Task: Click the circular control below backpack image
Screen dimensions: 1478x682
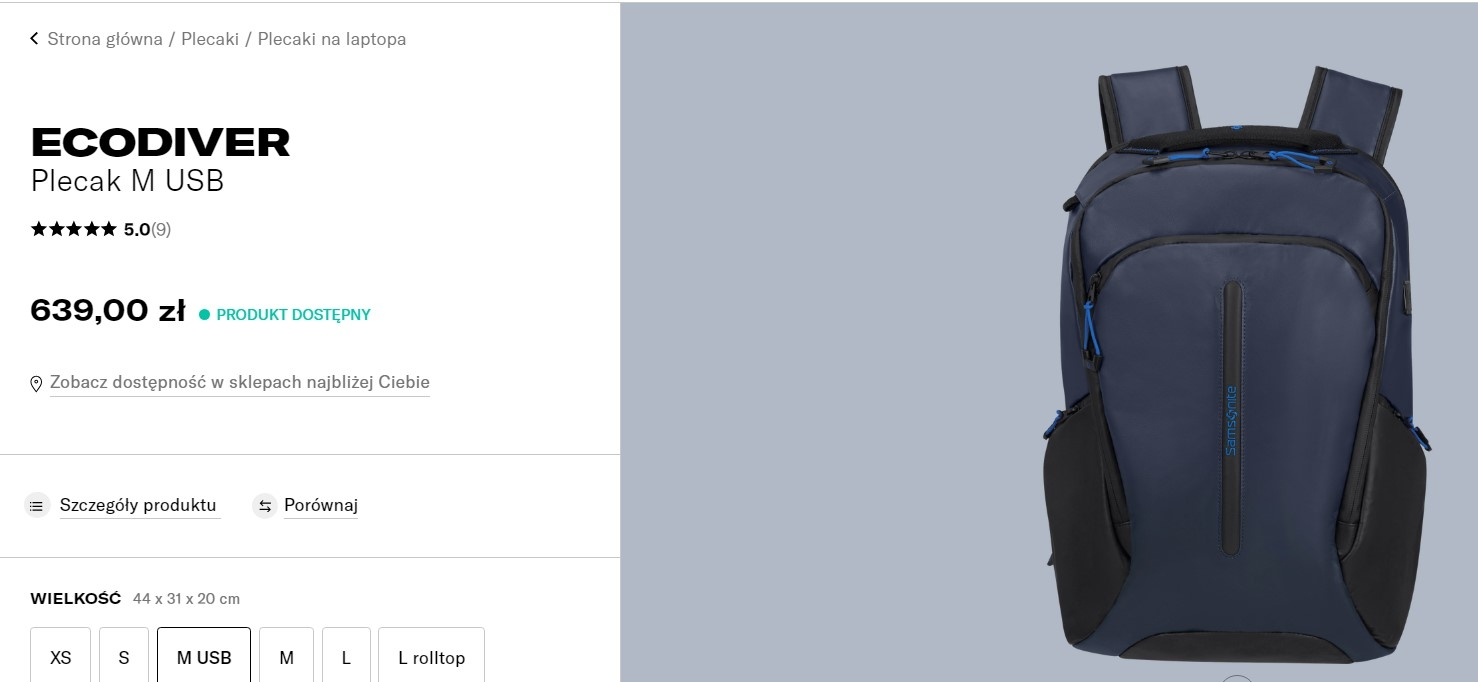Action: pyautogui.click(x=1237, y=679)
